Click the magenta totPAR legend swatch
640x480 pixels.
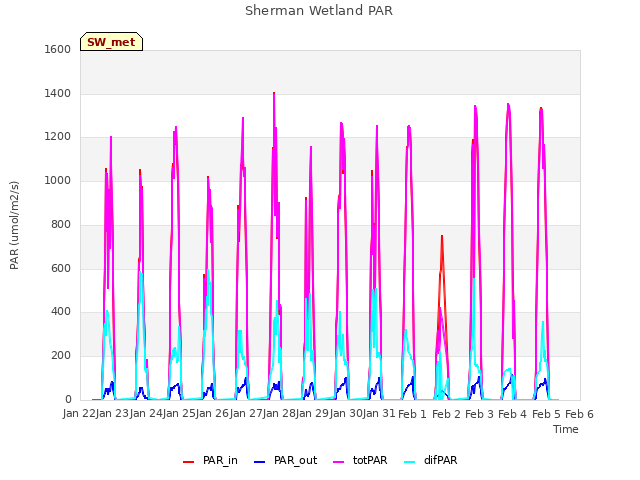(339, 462)
